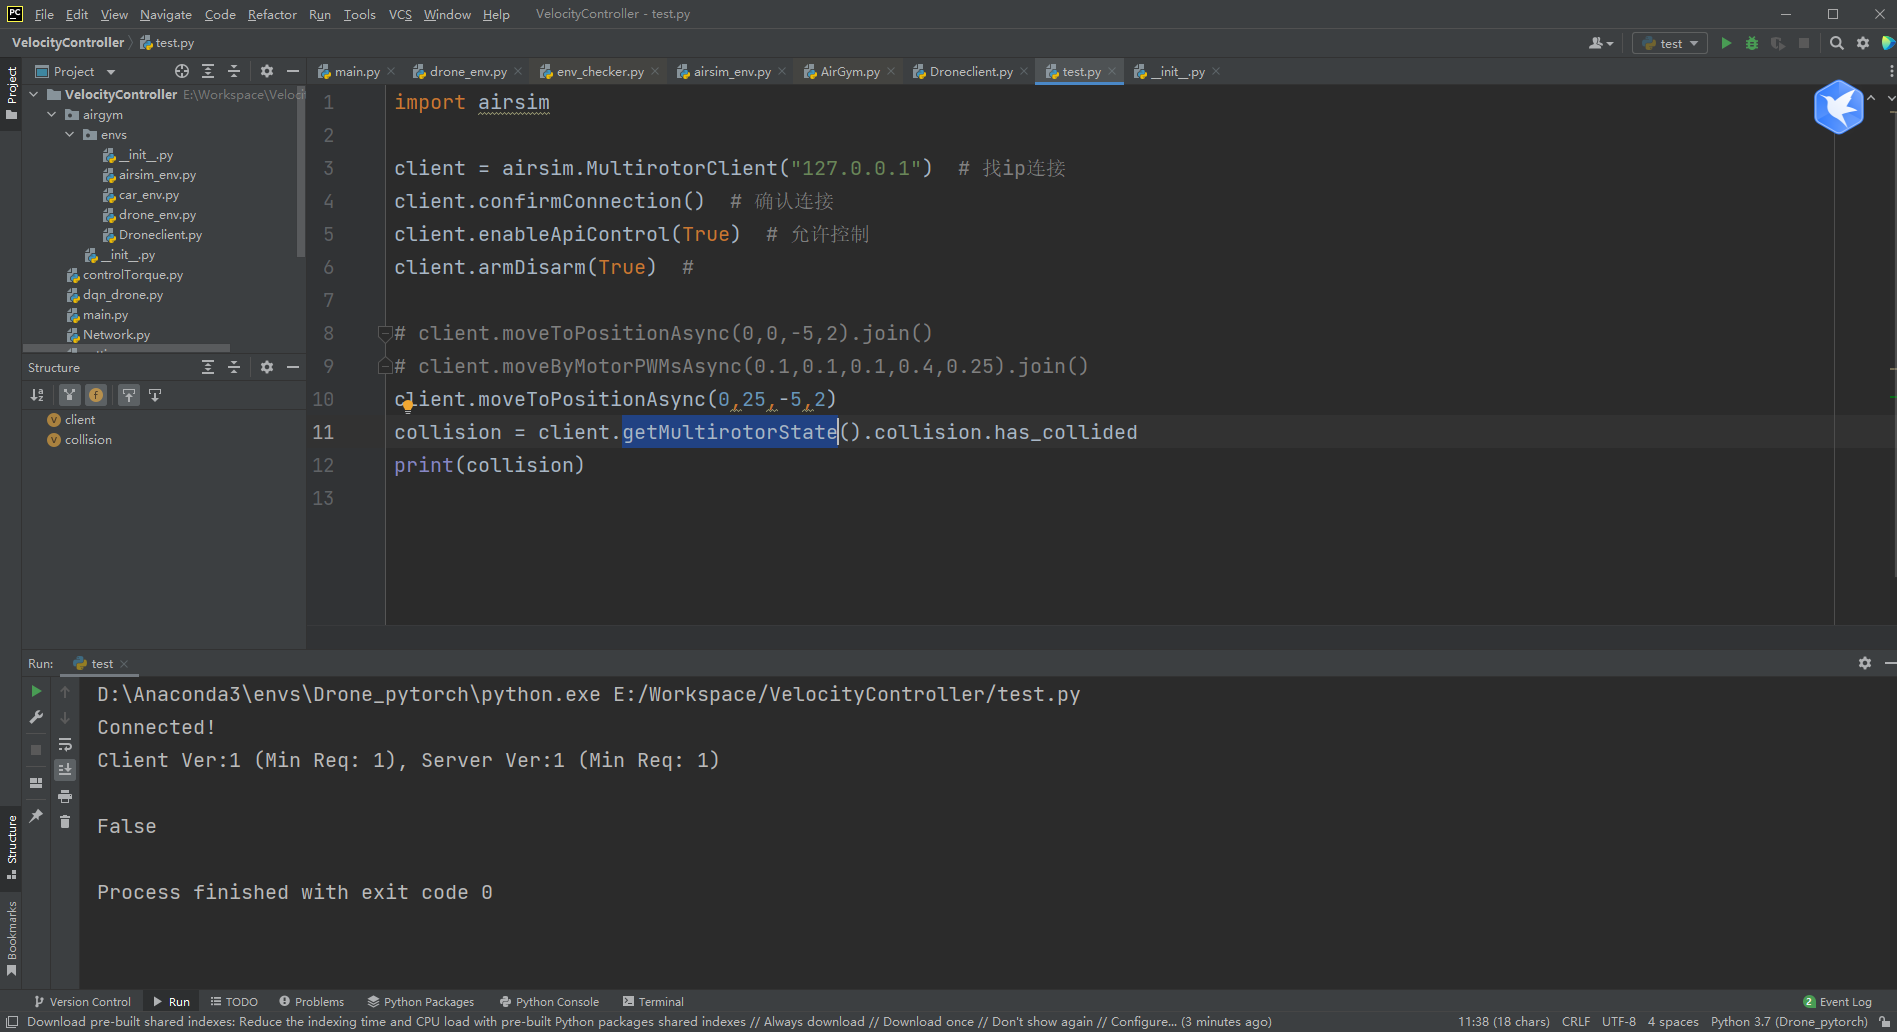Screen dimensions: 1897x1032
Task: Open the tab list overflow menu
Action: [x=1890, y=71]
